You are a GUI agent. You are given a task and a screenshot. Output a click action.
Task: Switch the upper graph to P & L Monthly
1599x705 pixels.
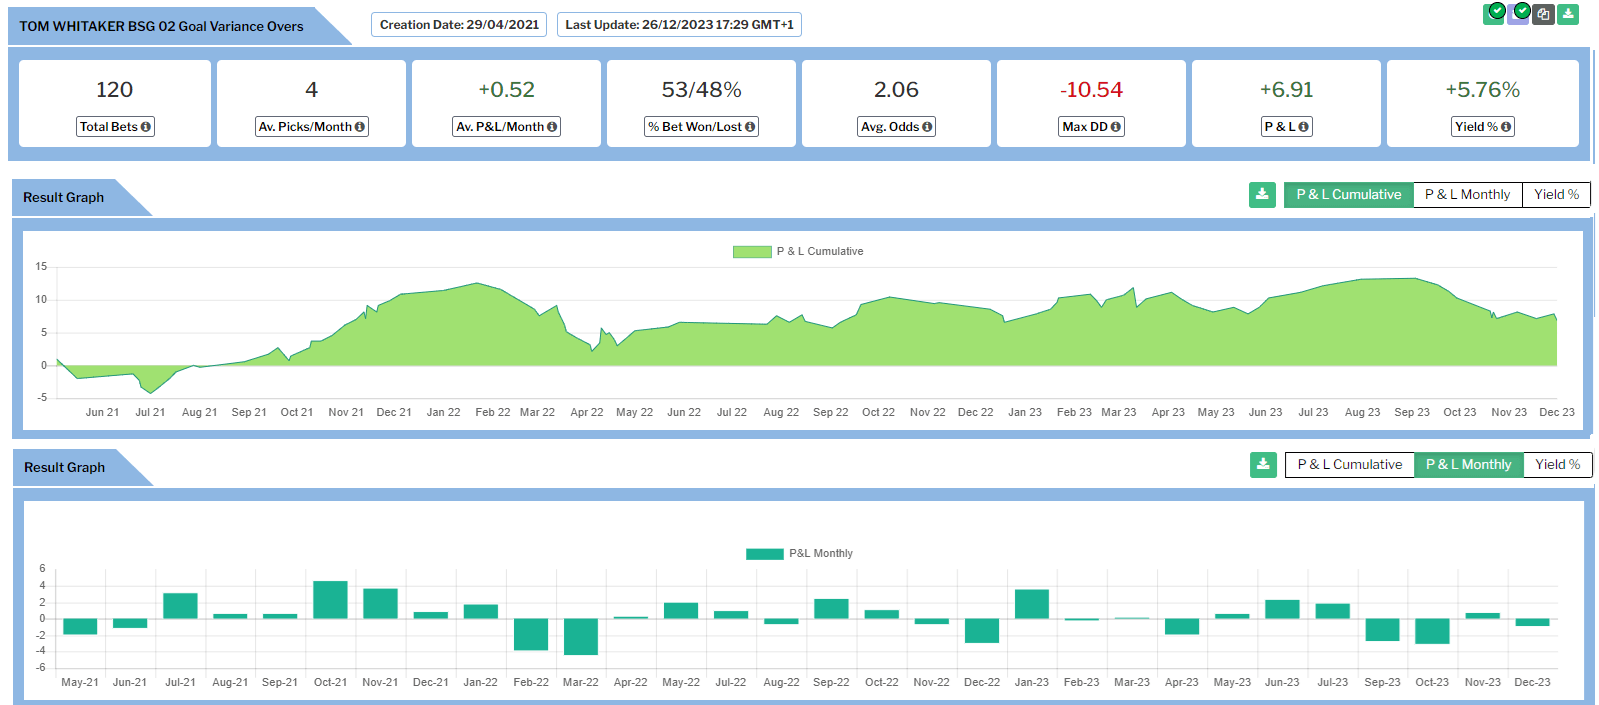(1467, 195)
